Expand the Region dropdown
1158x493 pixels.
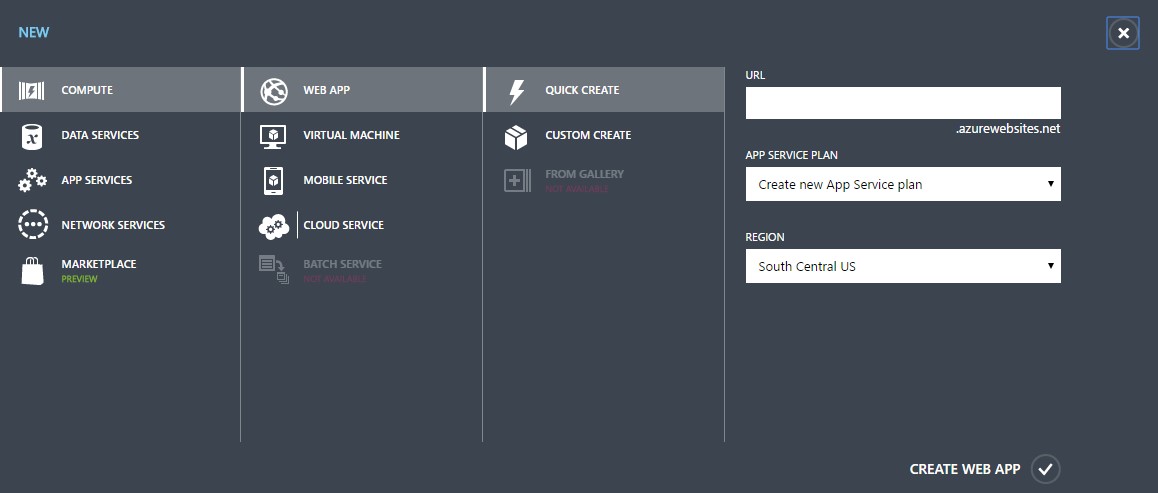click(x=902, y=266)
